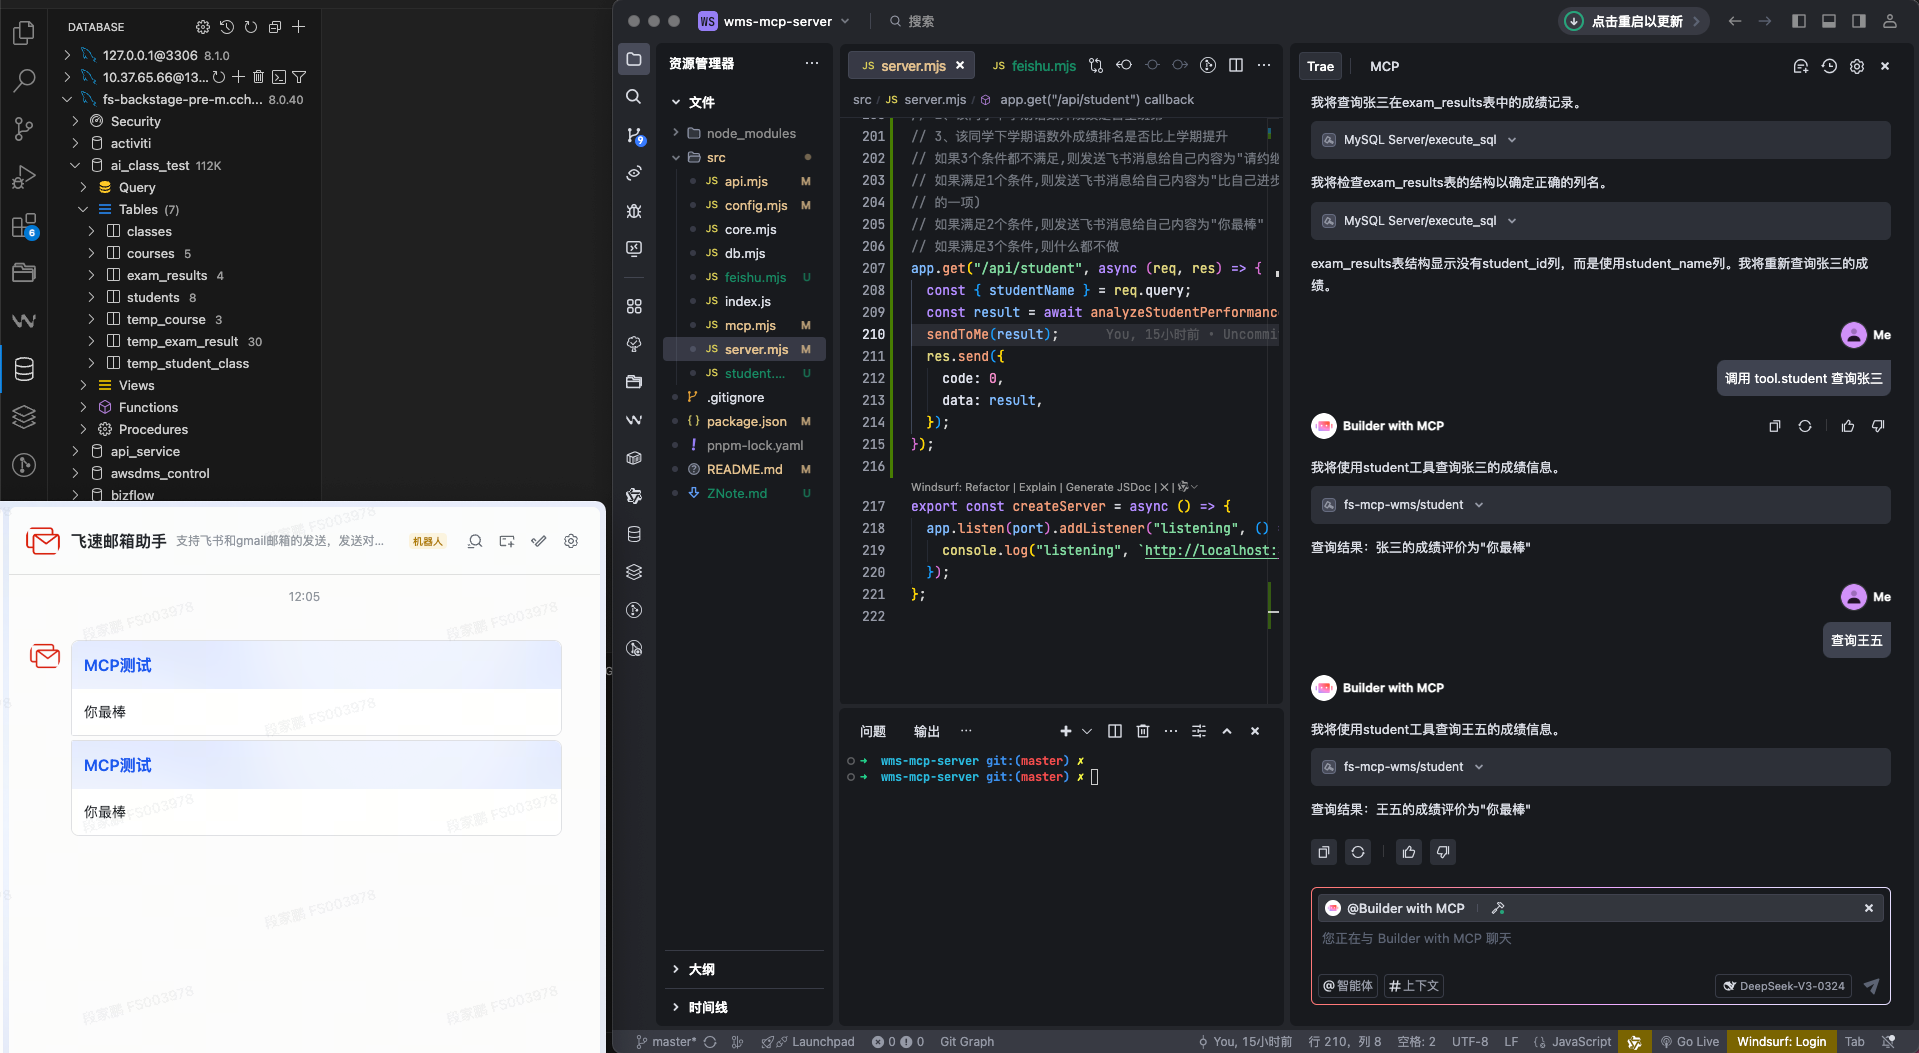Select the students table

click(153, 297)
